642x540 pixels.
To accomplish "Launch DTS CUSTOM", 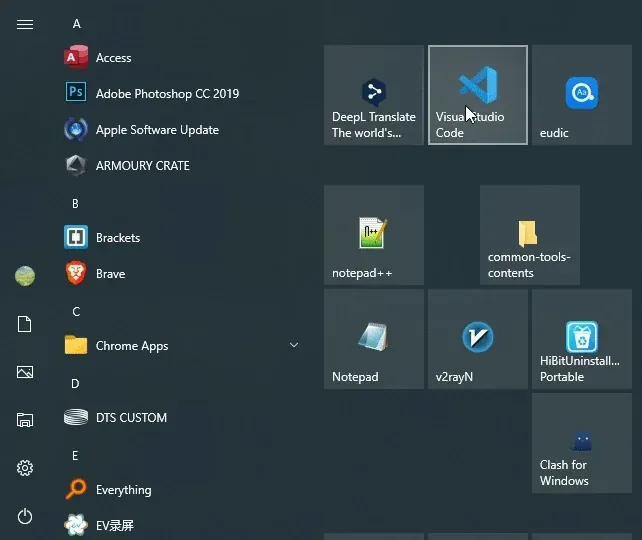I will pos(182,418).
